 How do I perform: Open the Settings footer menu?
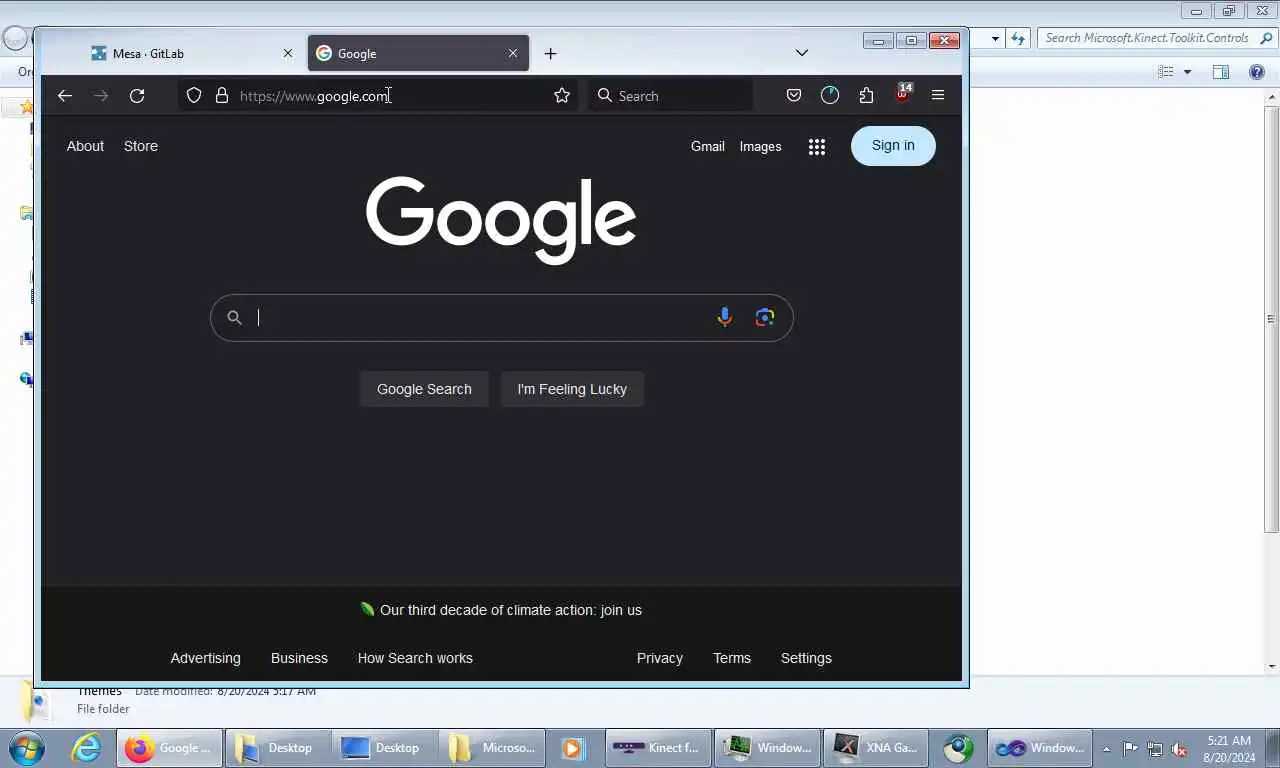(x=806, y=658)
